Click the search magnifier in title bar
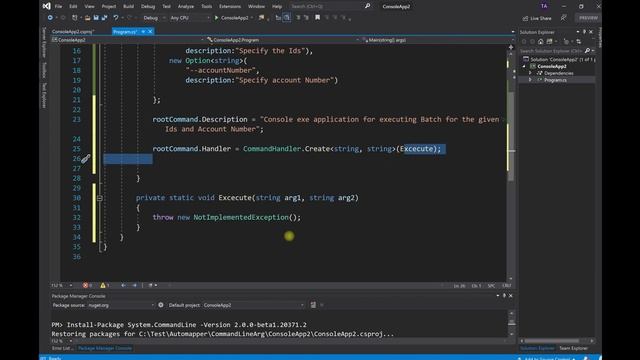 367,6
